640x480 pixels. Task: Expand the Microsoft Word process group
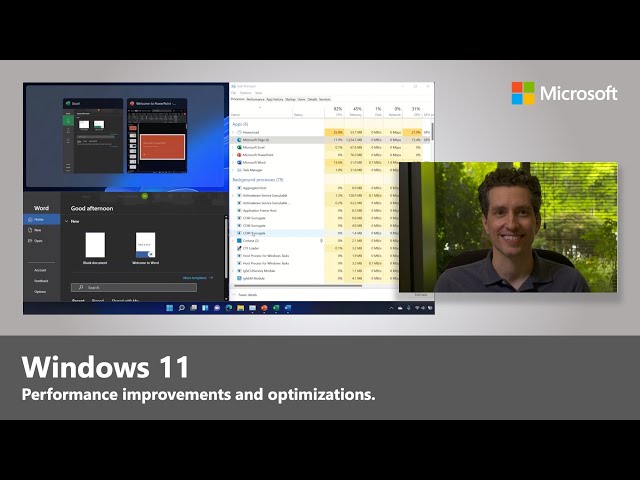click(233, 162)
